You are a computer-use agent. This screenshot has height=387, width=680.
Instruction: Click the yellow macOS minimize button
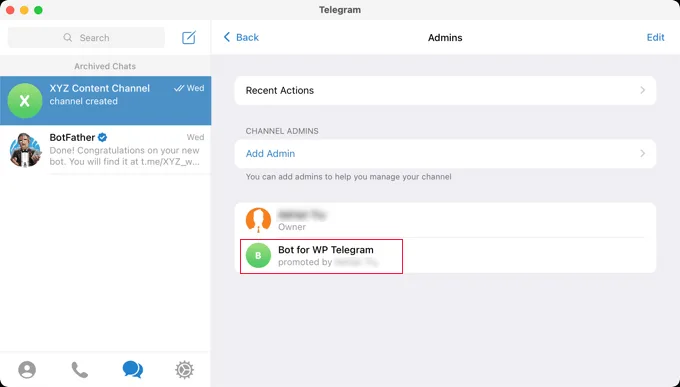coord(24,10)
